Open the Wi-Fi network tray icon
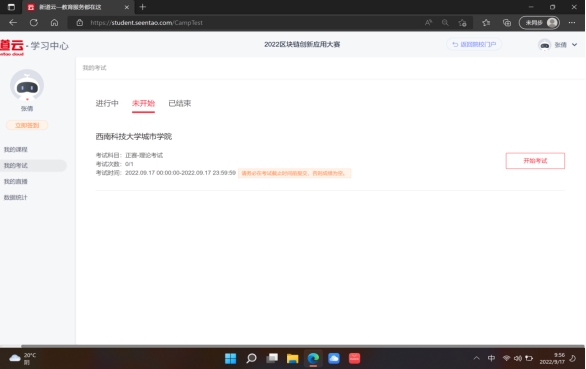Viewport: 586px width, 369px height. tap(506, 358)
